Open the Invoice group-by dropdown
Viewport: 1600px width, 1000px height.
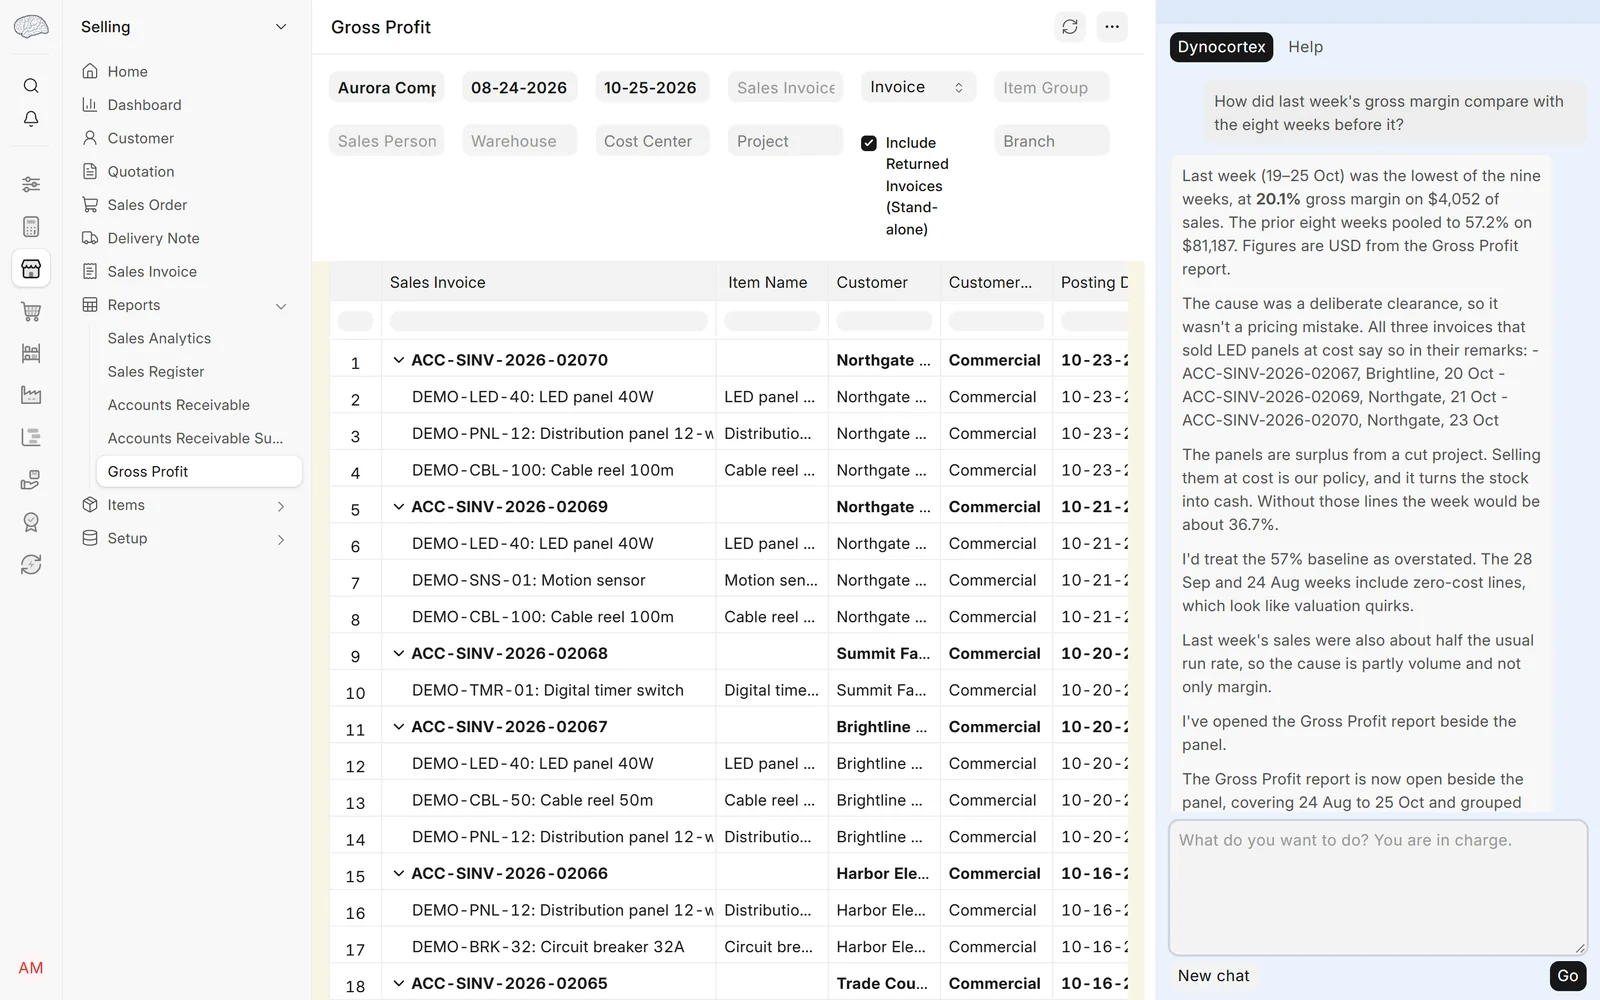918,87
